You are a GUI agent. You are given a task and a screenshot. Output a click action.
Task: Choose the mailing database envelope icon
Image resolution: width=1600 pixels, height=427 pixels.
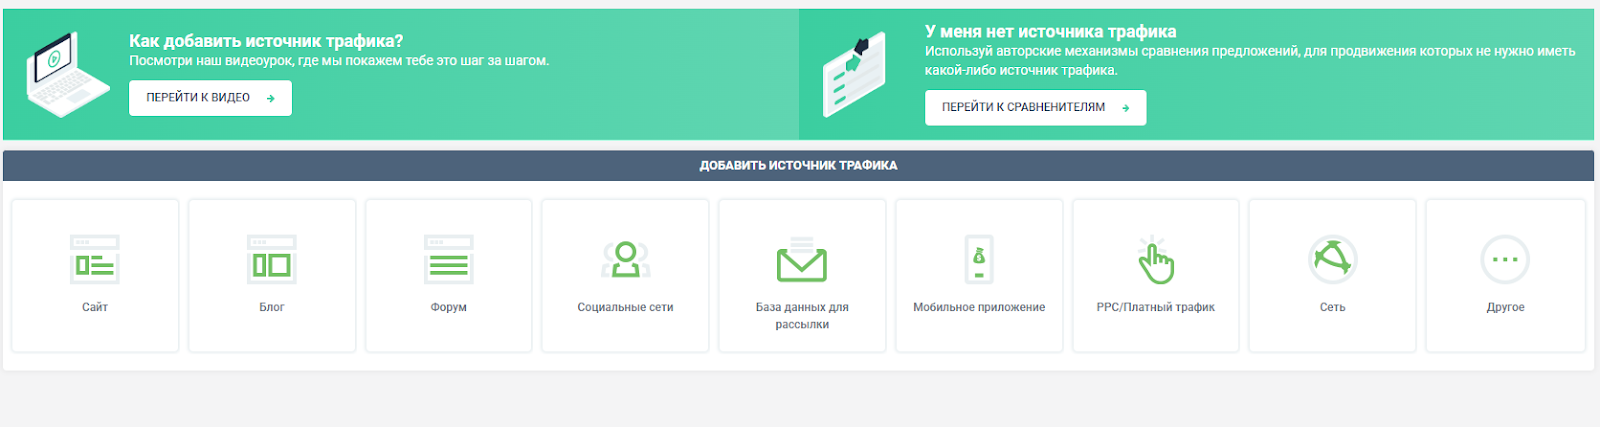click(802, 259)
